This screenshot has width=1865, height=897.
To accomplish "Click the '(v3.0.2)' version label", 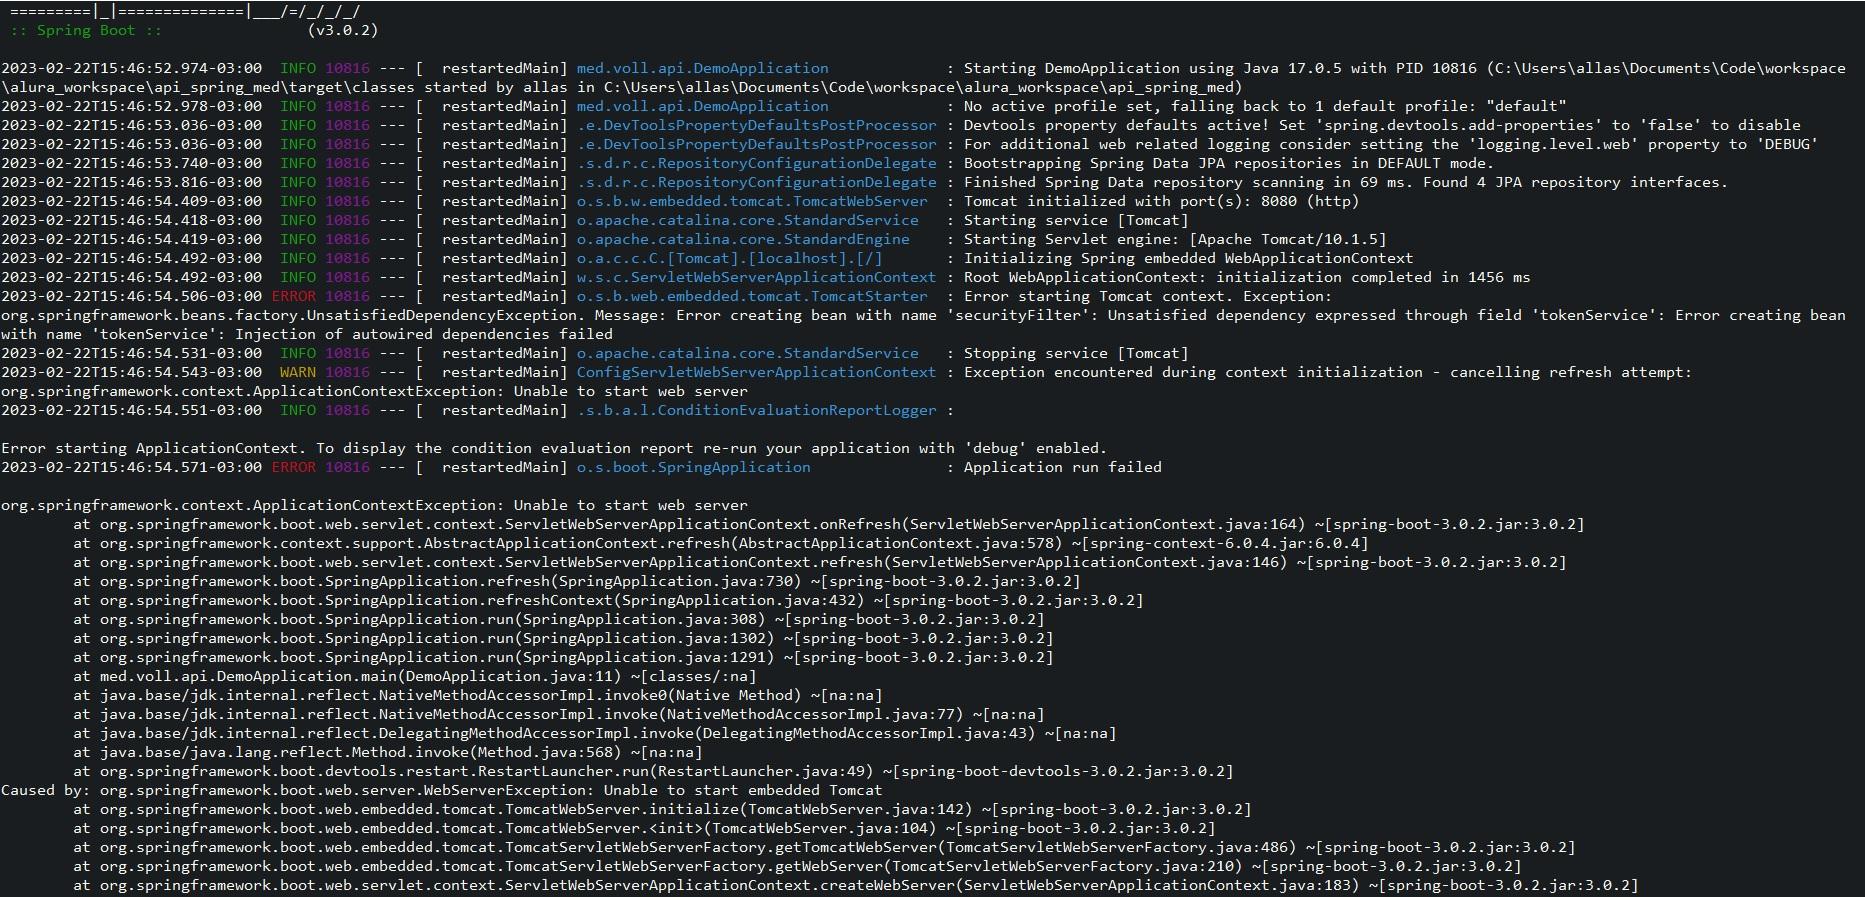I will click(x=342, y=30).
